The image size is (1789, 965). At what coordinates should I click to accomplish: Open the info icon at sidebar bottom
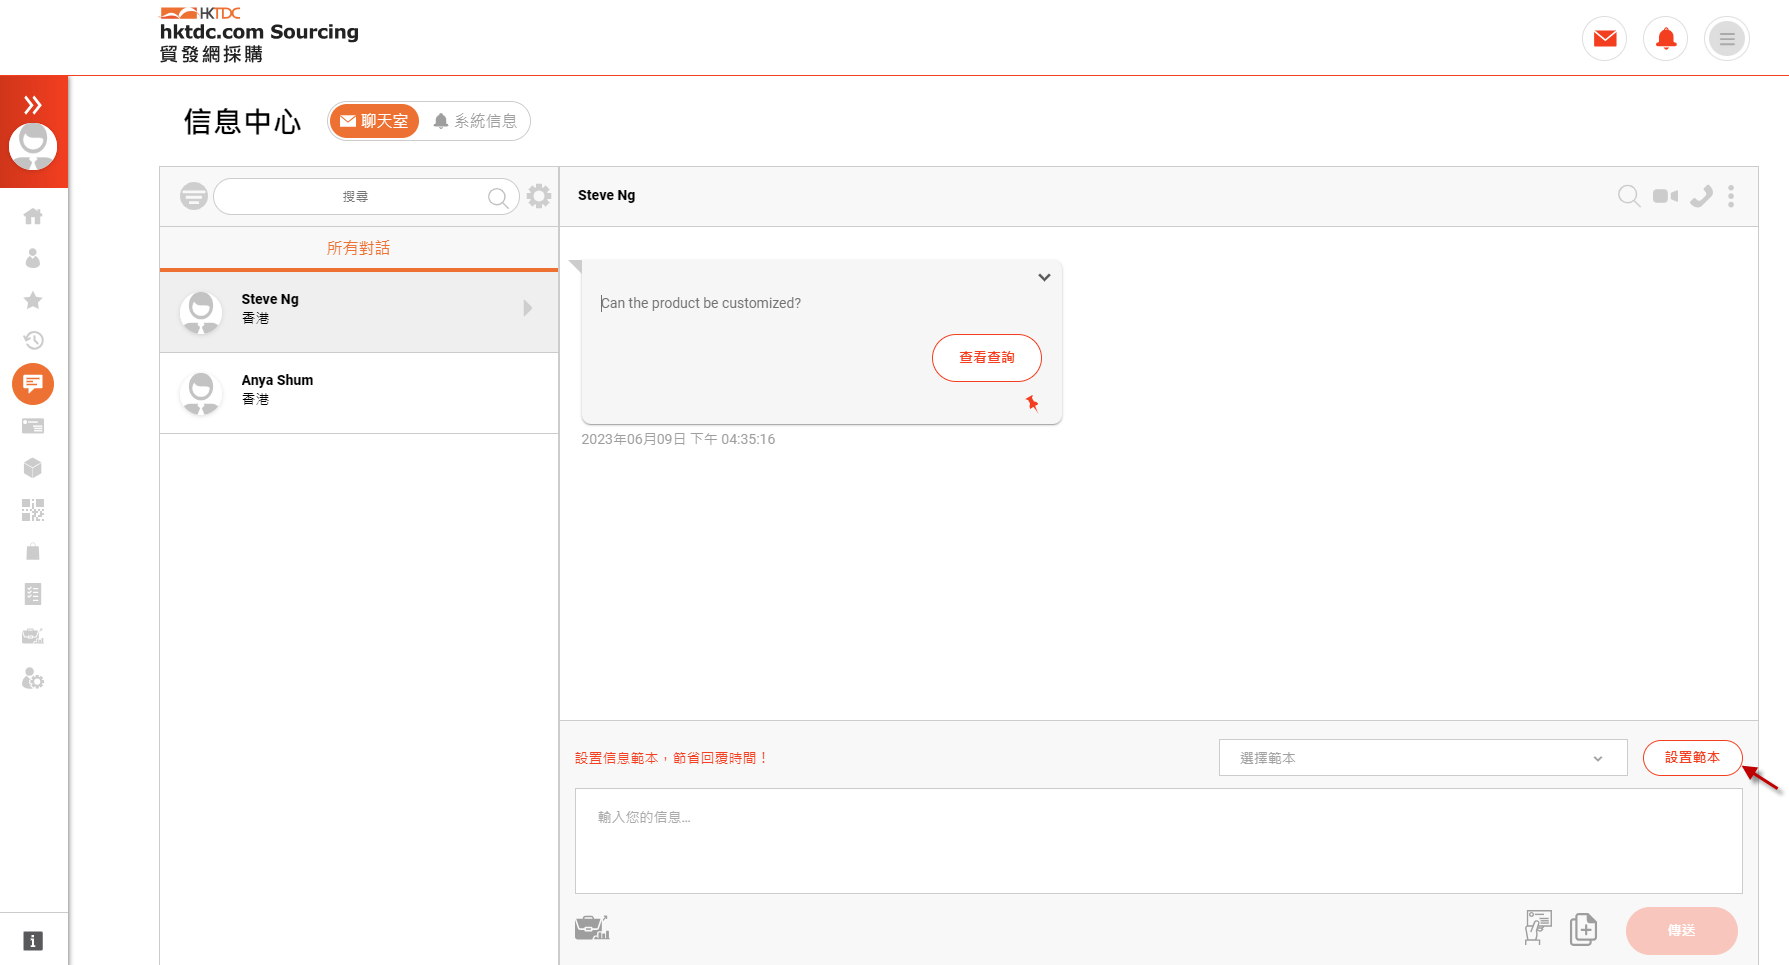point(33,941)
